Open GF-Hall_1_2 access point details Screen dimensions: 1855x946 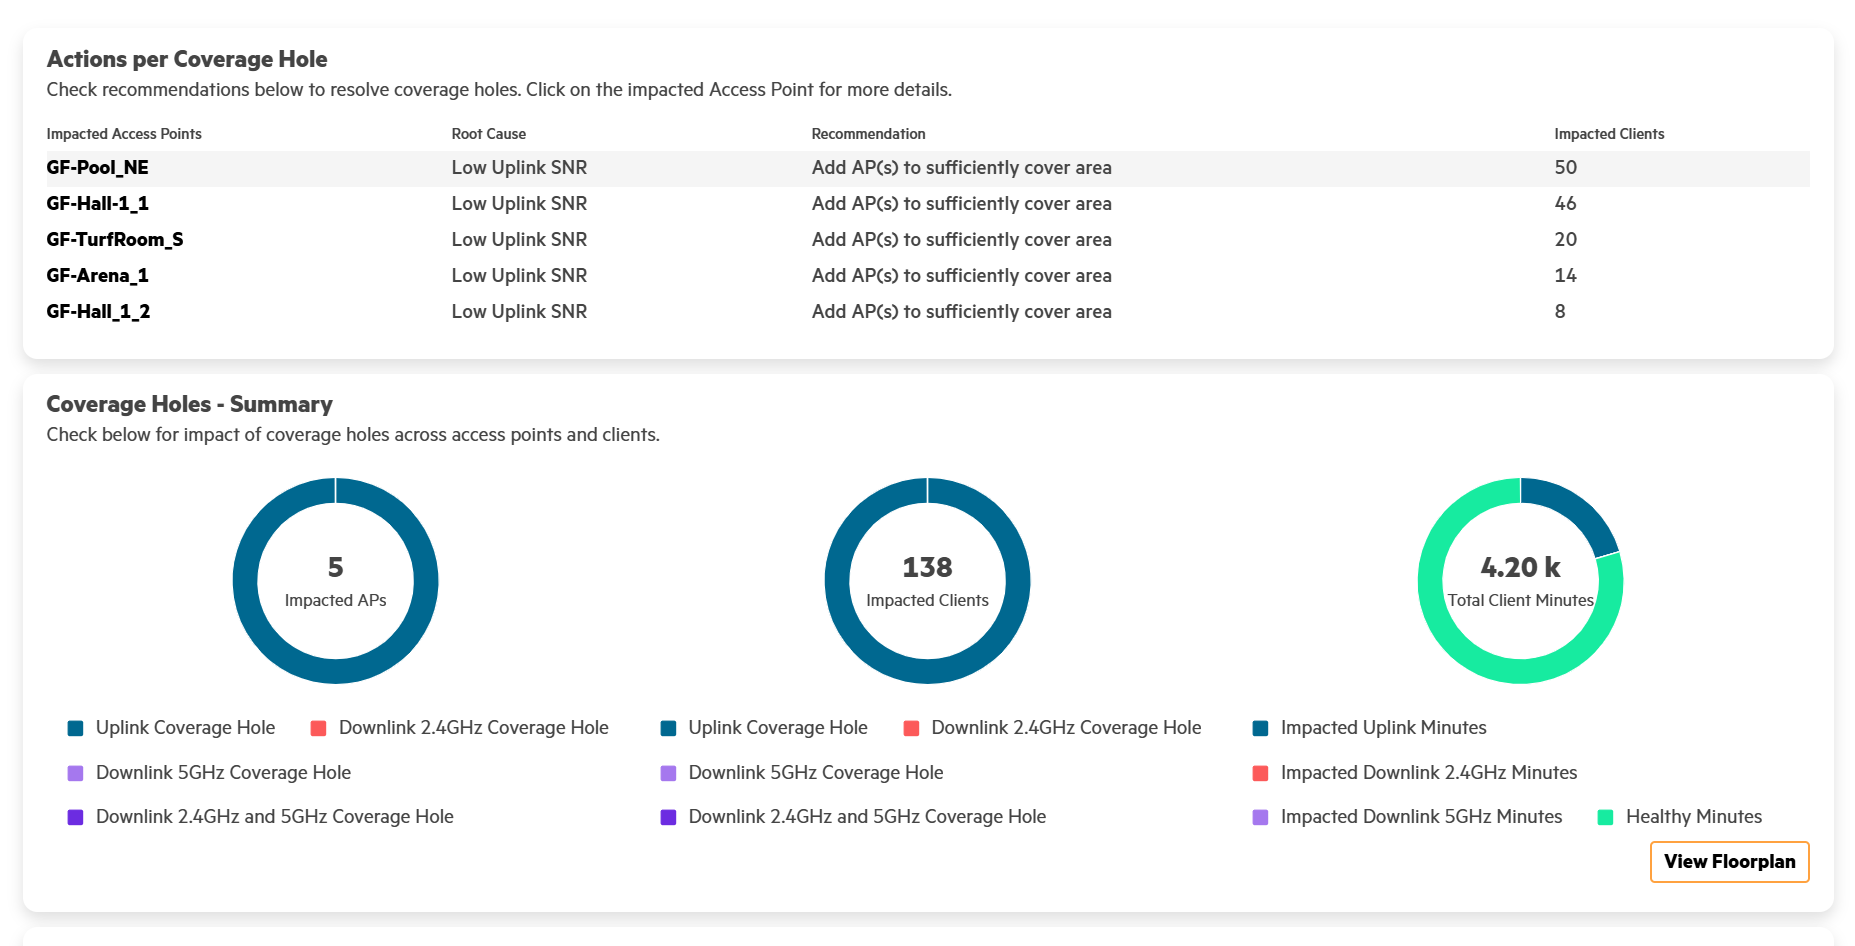(98, 312)
